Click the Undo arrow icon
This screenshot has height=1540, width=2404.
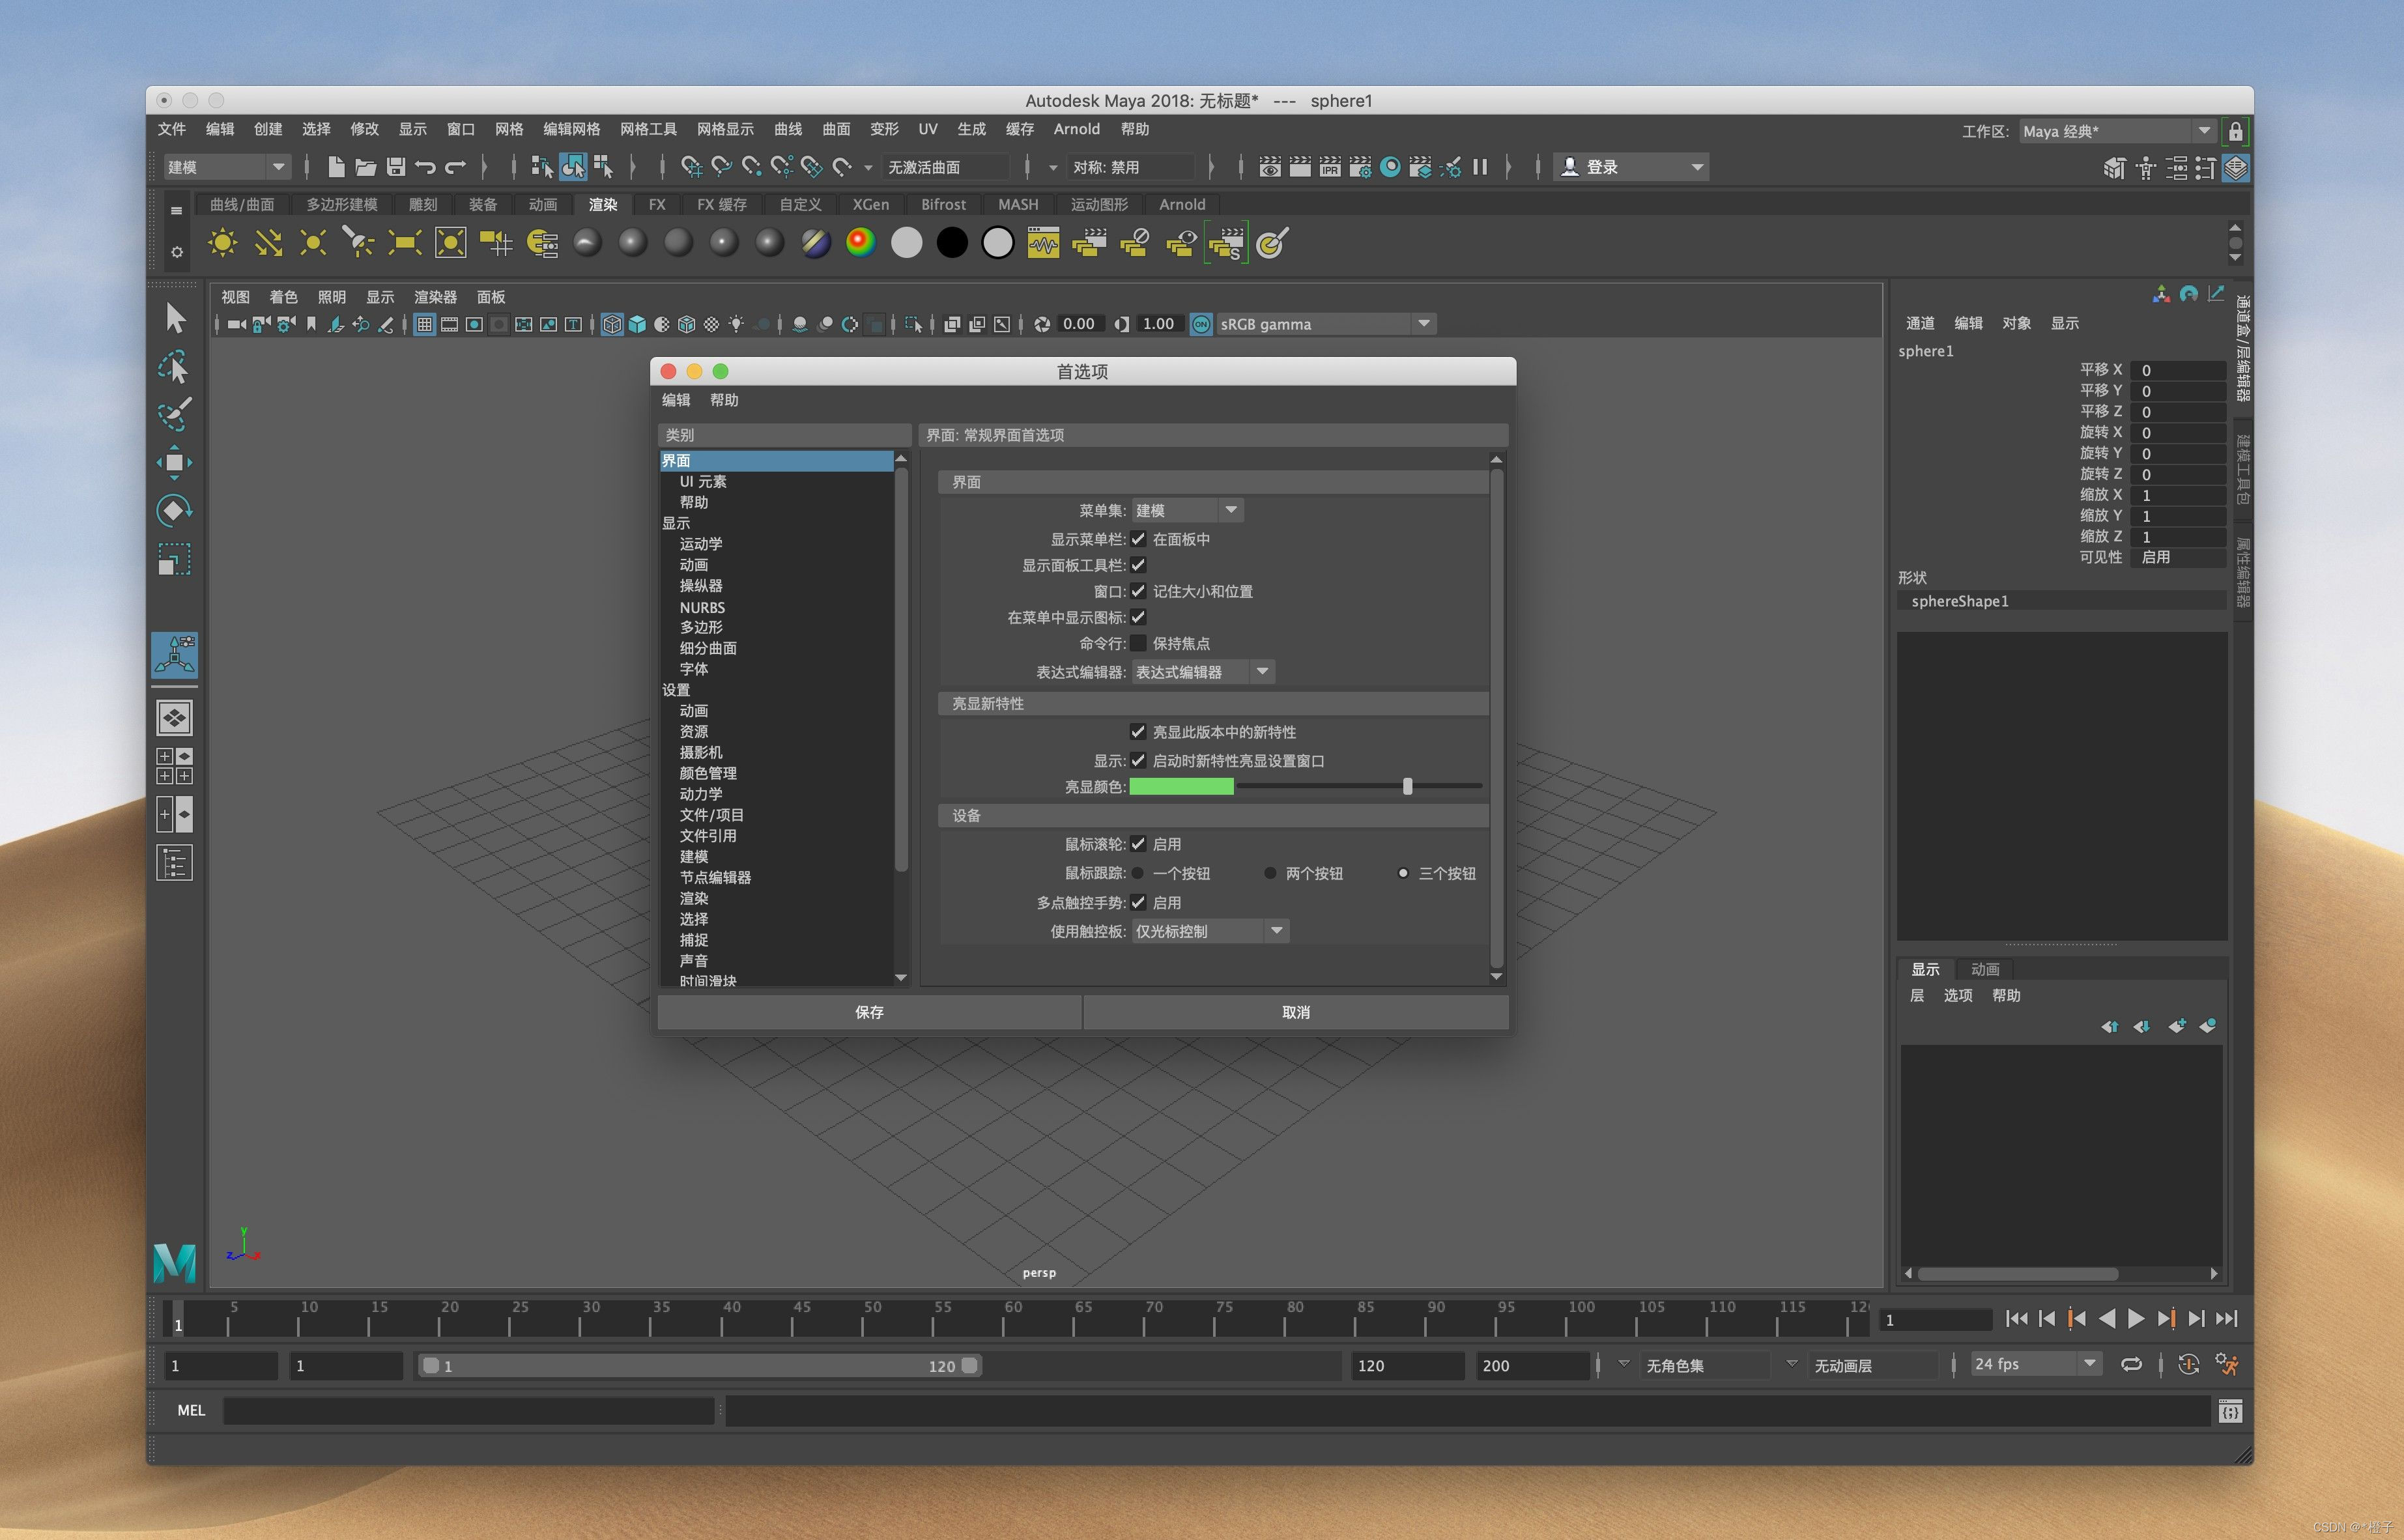coord(425,167)
